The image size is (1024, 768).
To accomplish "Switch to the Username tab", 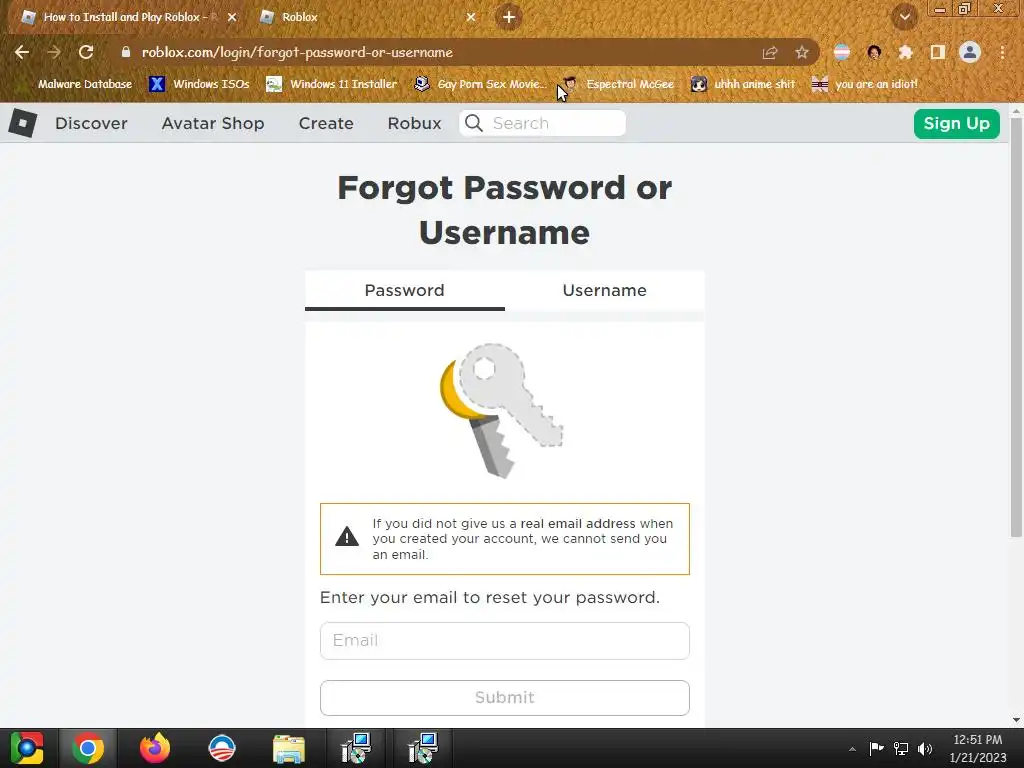I will [605, 291].
